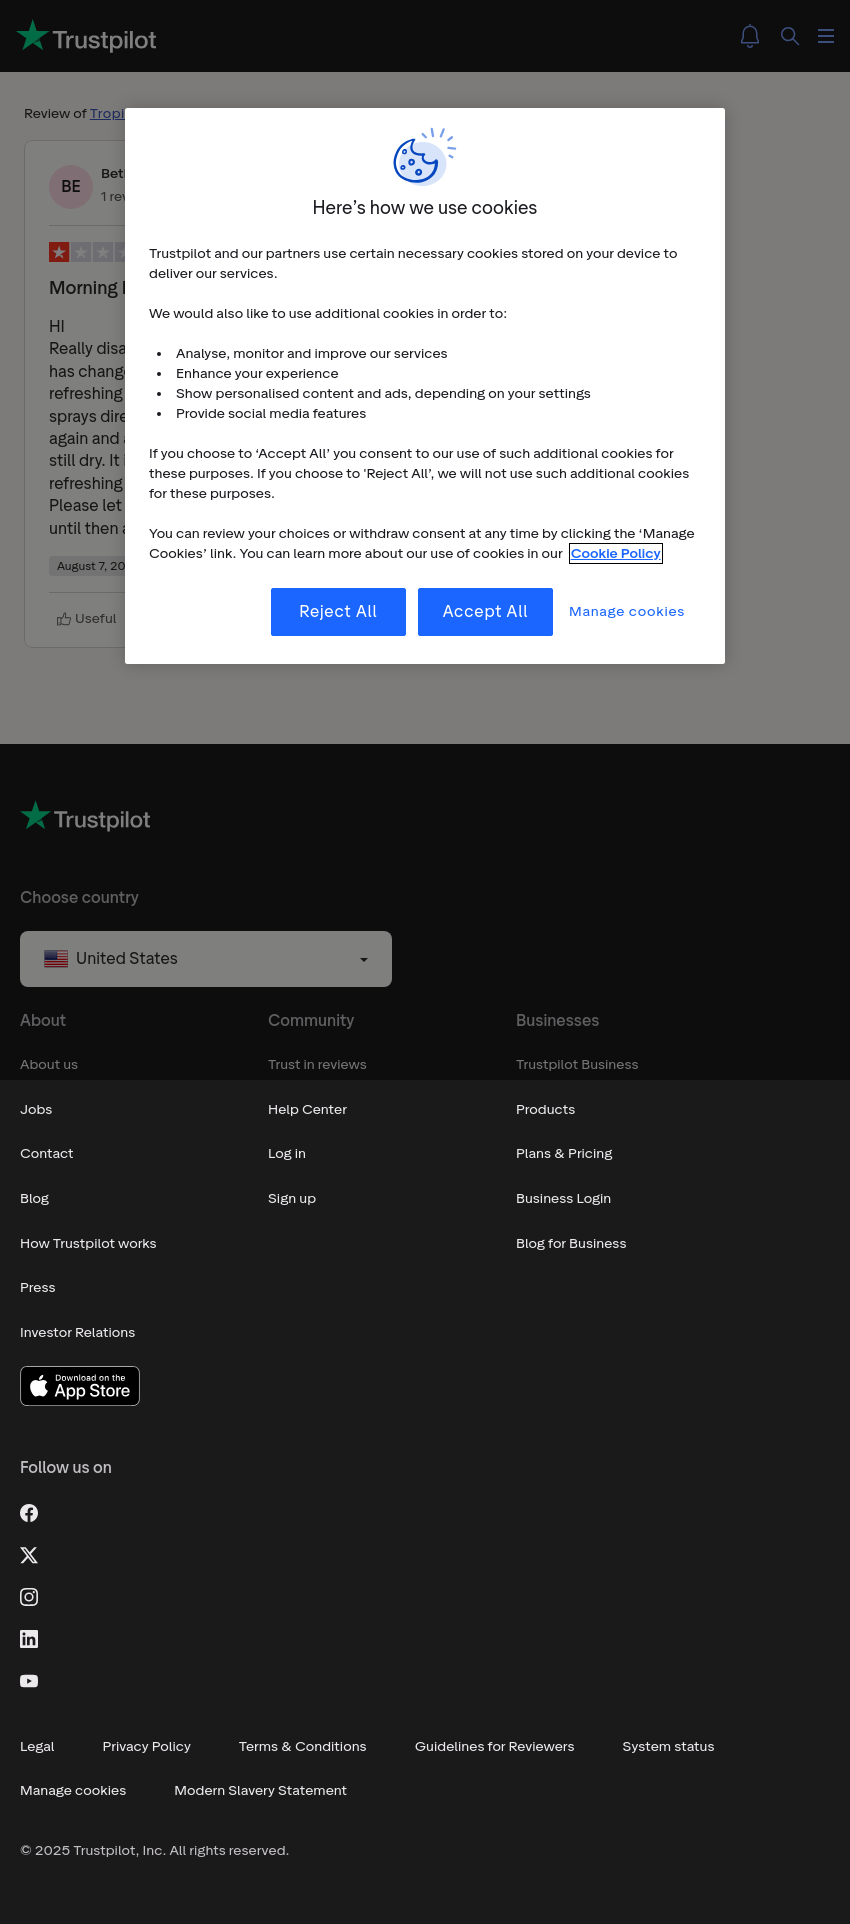Open the Contact footer link
This screenshot has height=1924, width=850.
click(47, 1154)
